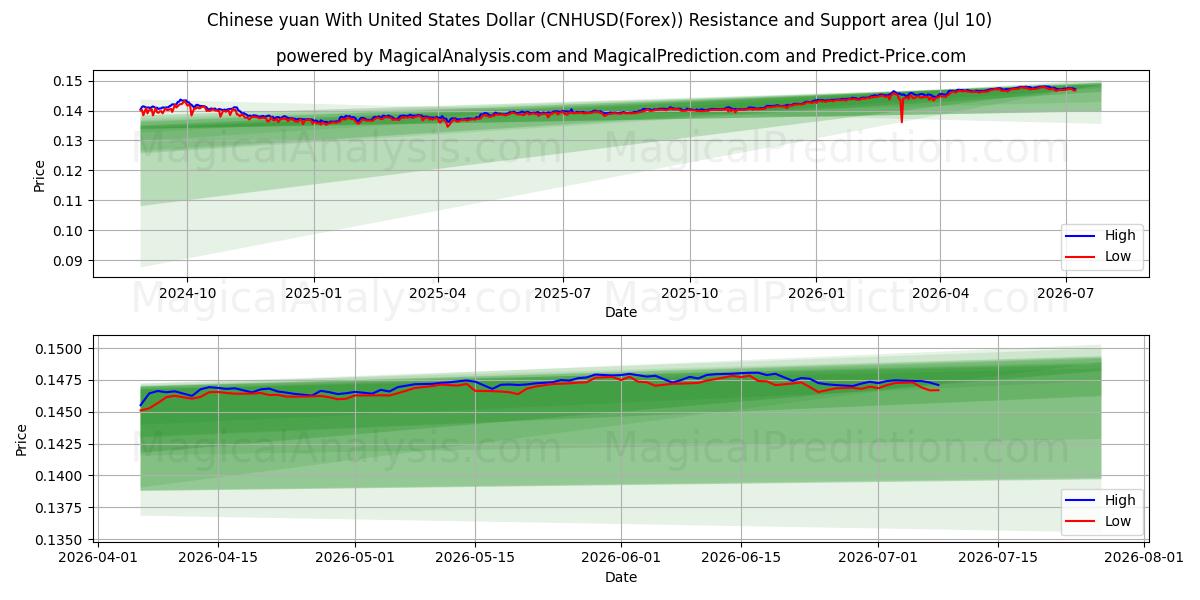Screen dimensions: 1200x600
Task: Click the '0.09' y-axis label on the top chart
Action: [x=68, y=260]
